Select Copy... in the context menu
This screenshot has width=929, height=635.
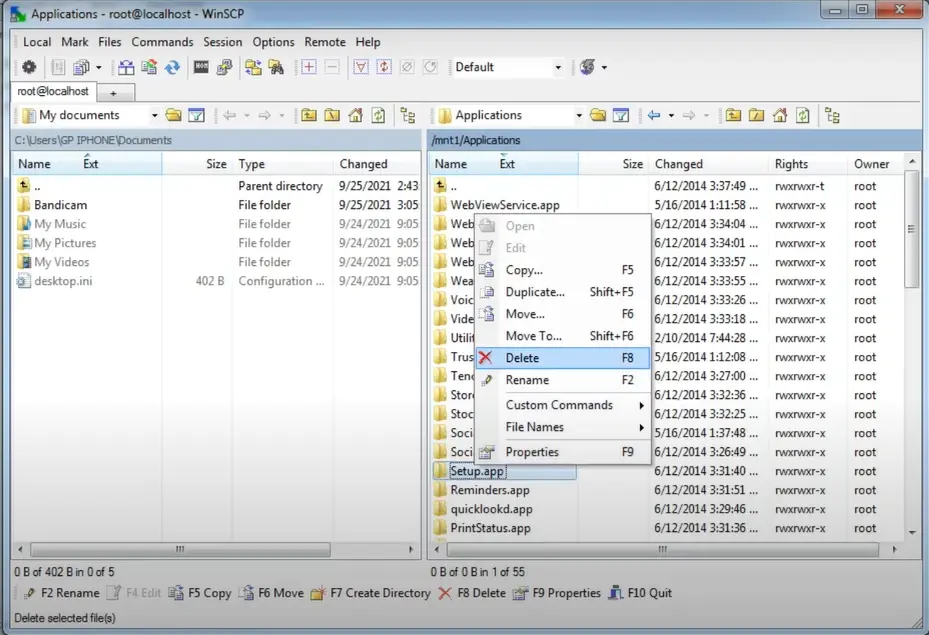[563, 270]
